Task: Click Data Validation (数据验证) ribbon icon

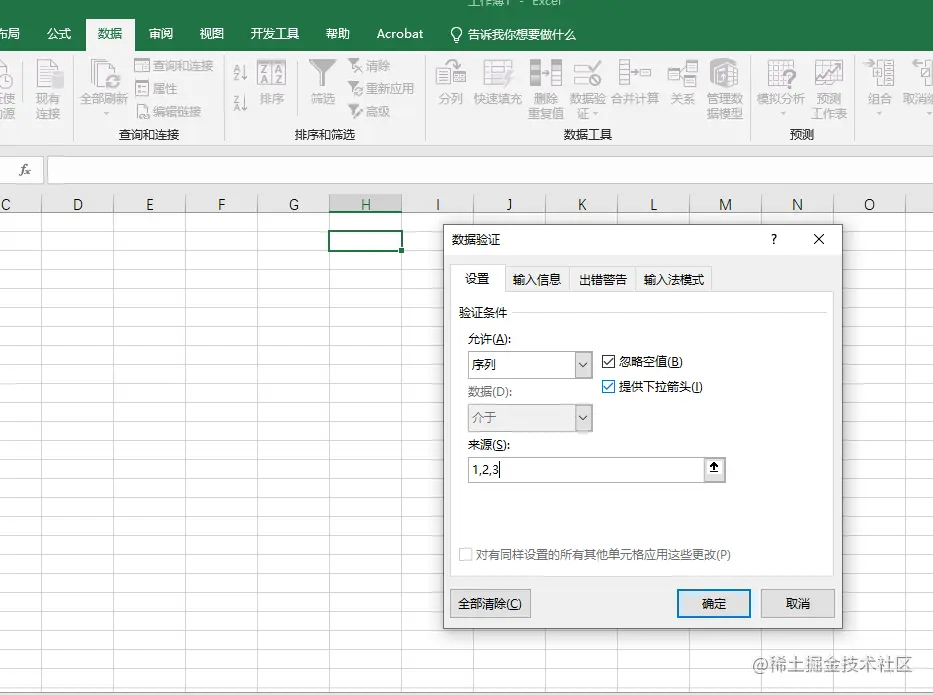Action: [587, 89]
